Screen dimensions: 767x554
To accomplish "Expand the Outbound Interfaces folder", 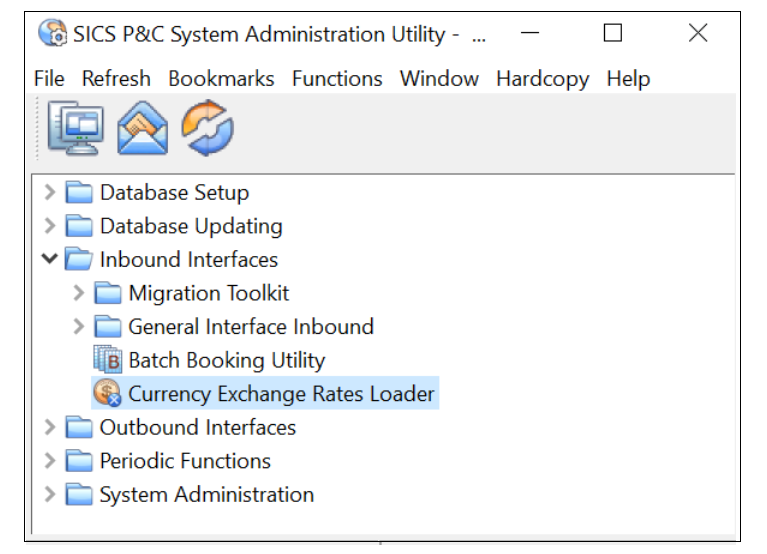I will [x=50, y=427].
